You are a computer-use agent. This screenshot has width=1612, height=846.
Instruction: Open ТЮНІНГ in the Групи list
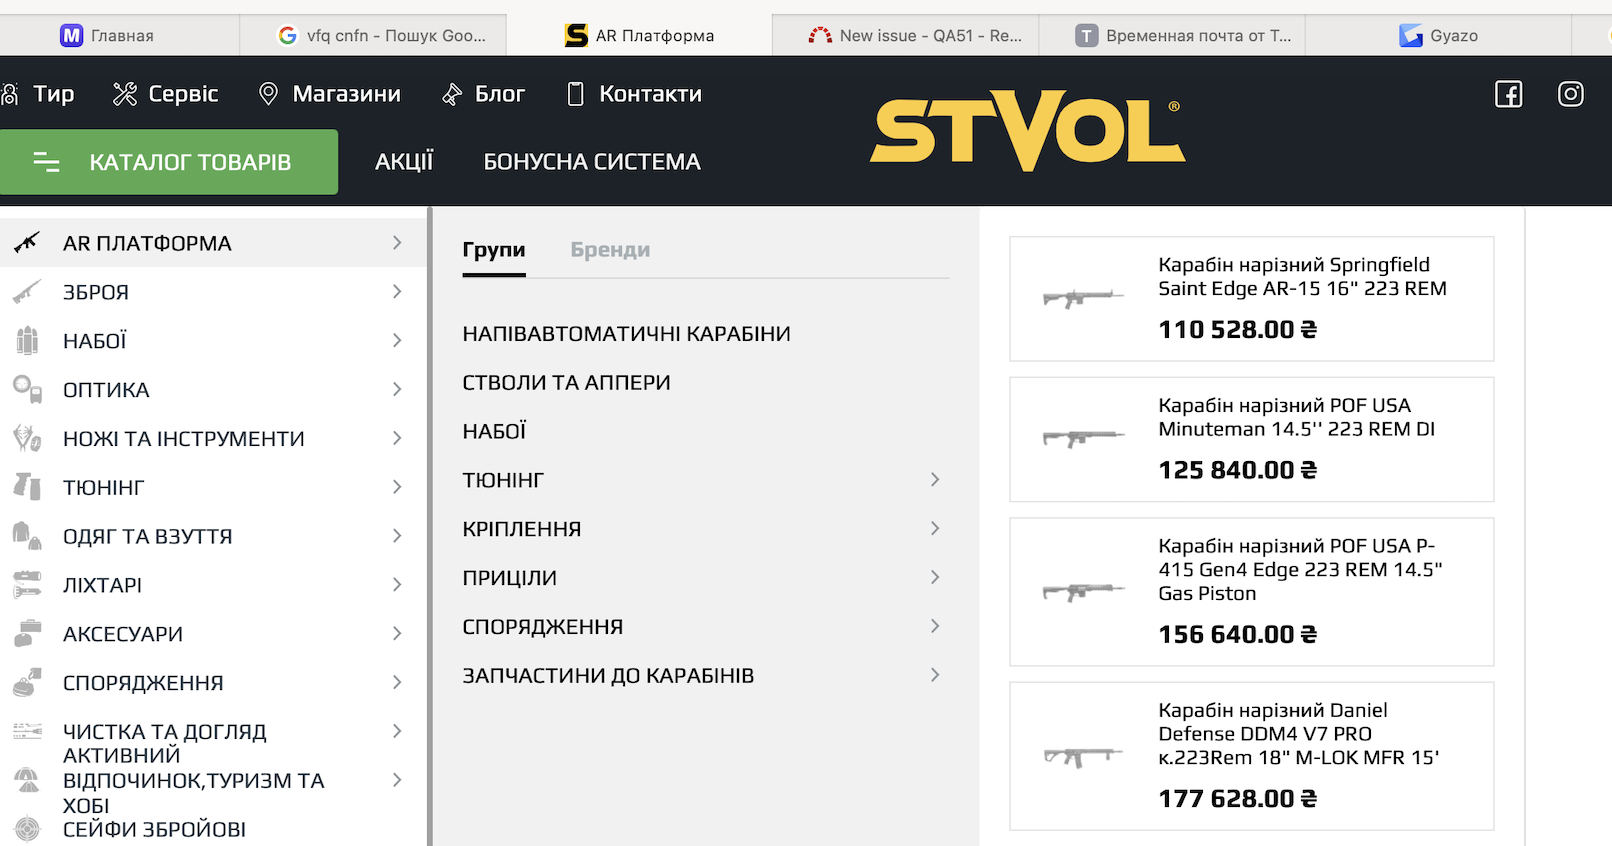[x=503, y=480]
